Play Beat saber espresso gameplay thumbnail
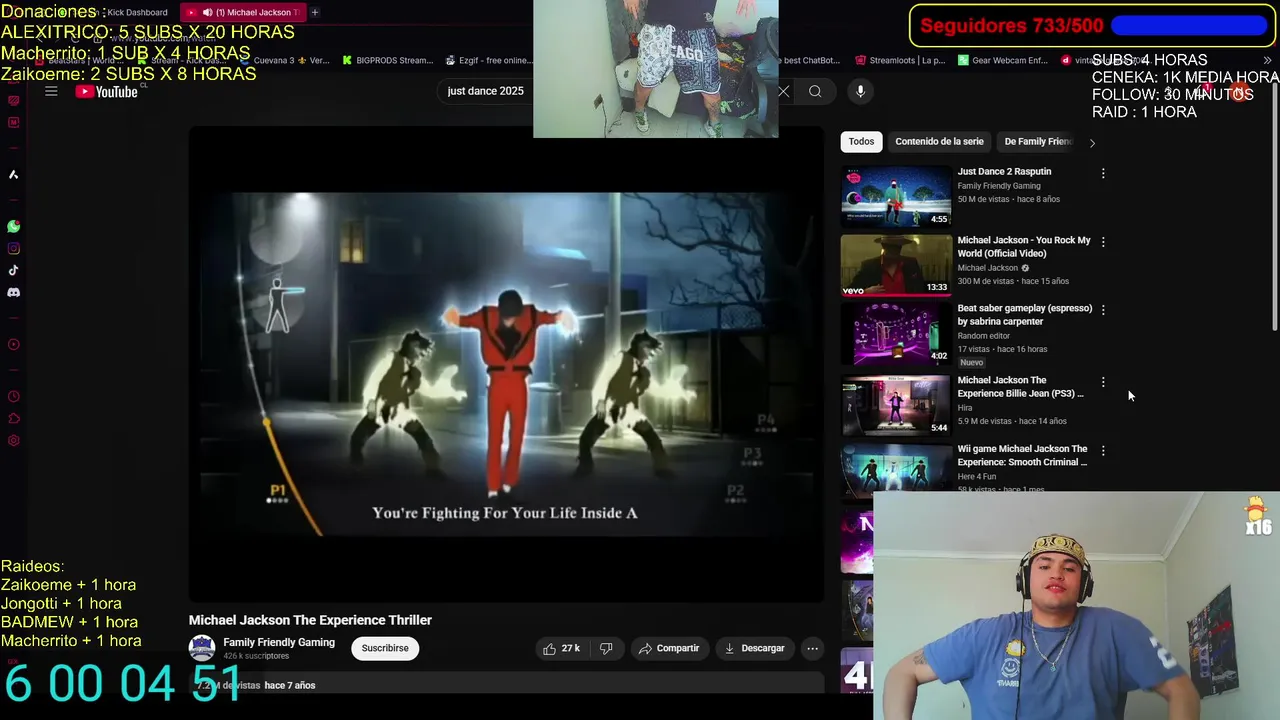The height and width of the screenshot is (720, 1280). [x=896, y=333]
